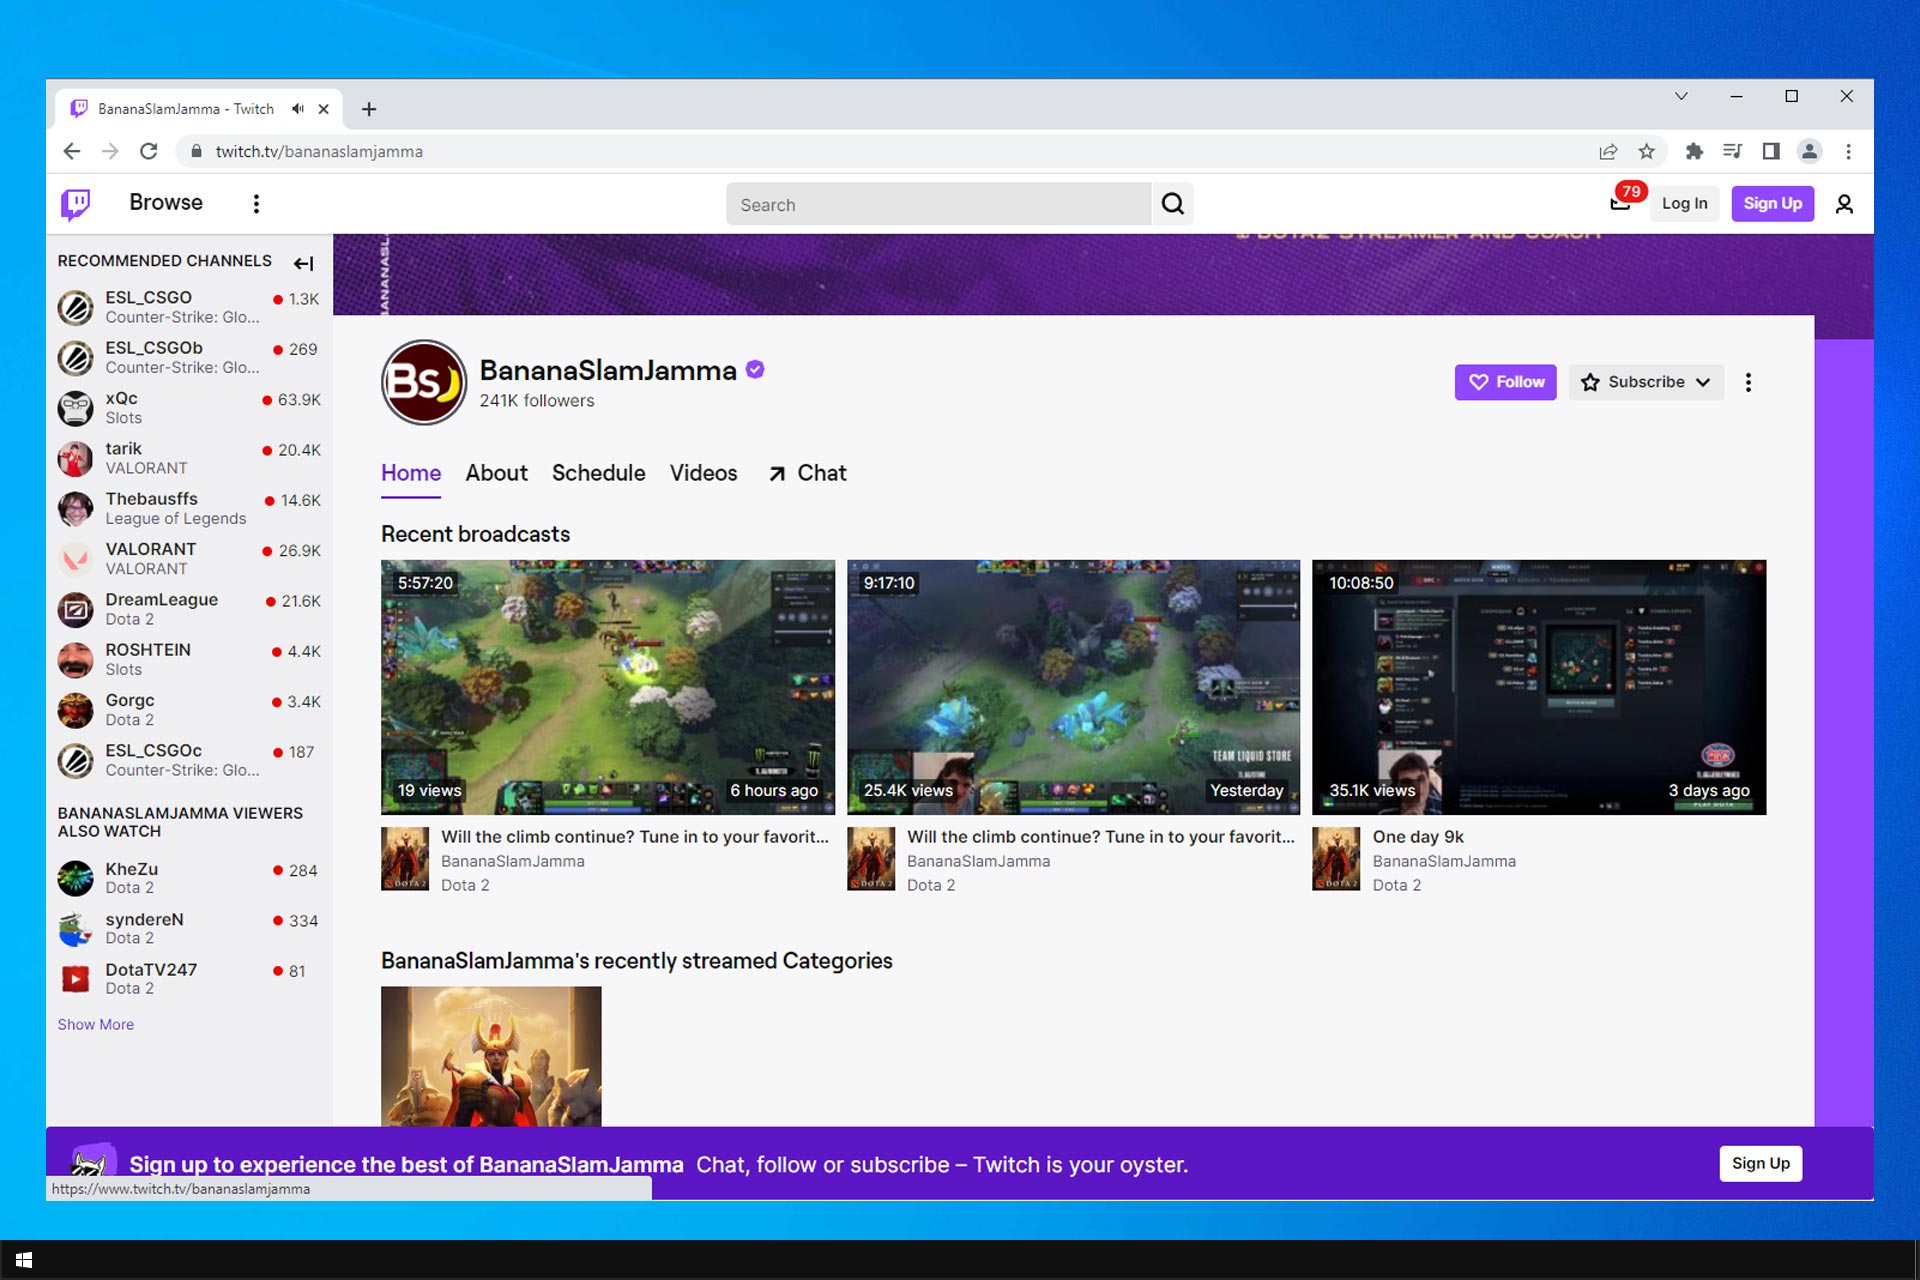
Task: Collapse the recommended channels sidebar
Action: pos(304,263)
